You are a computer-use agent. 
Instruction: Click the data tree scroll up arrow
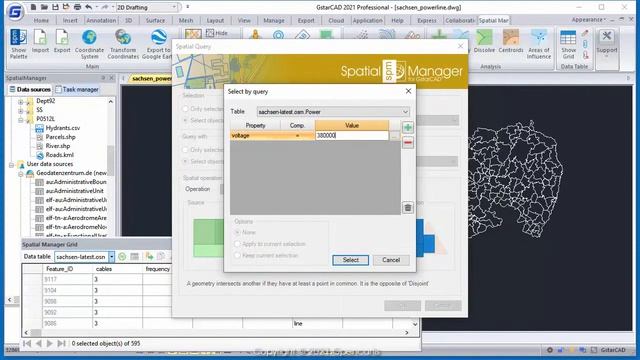click(x=111, y=101)
